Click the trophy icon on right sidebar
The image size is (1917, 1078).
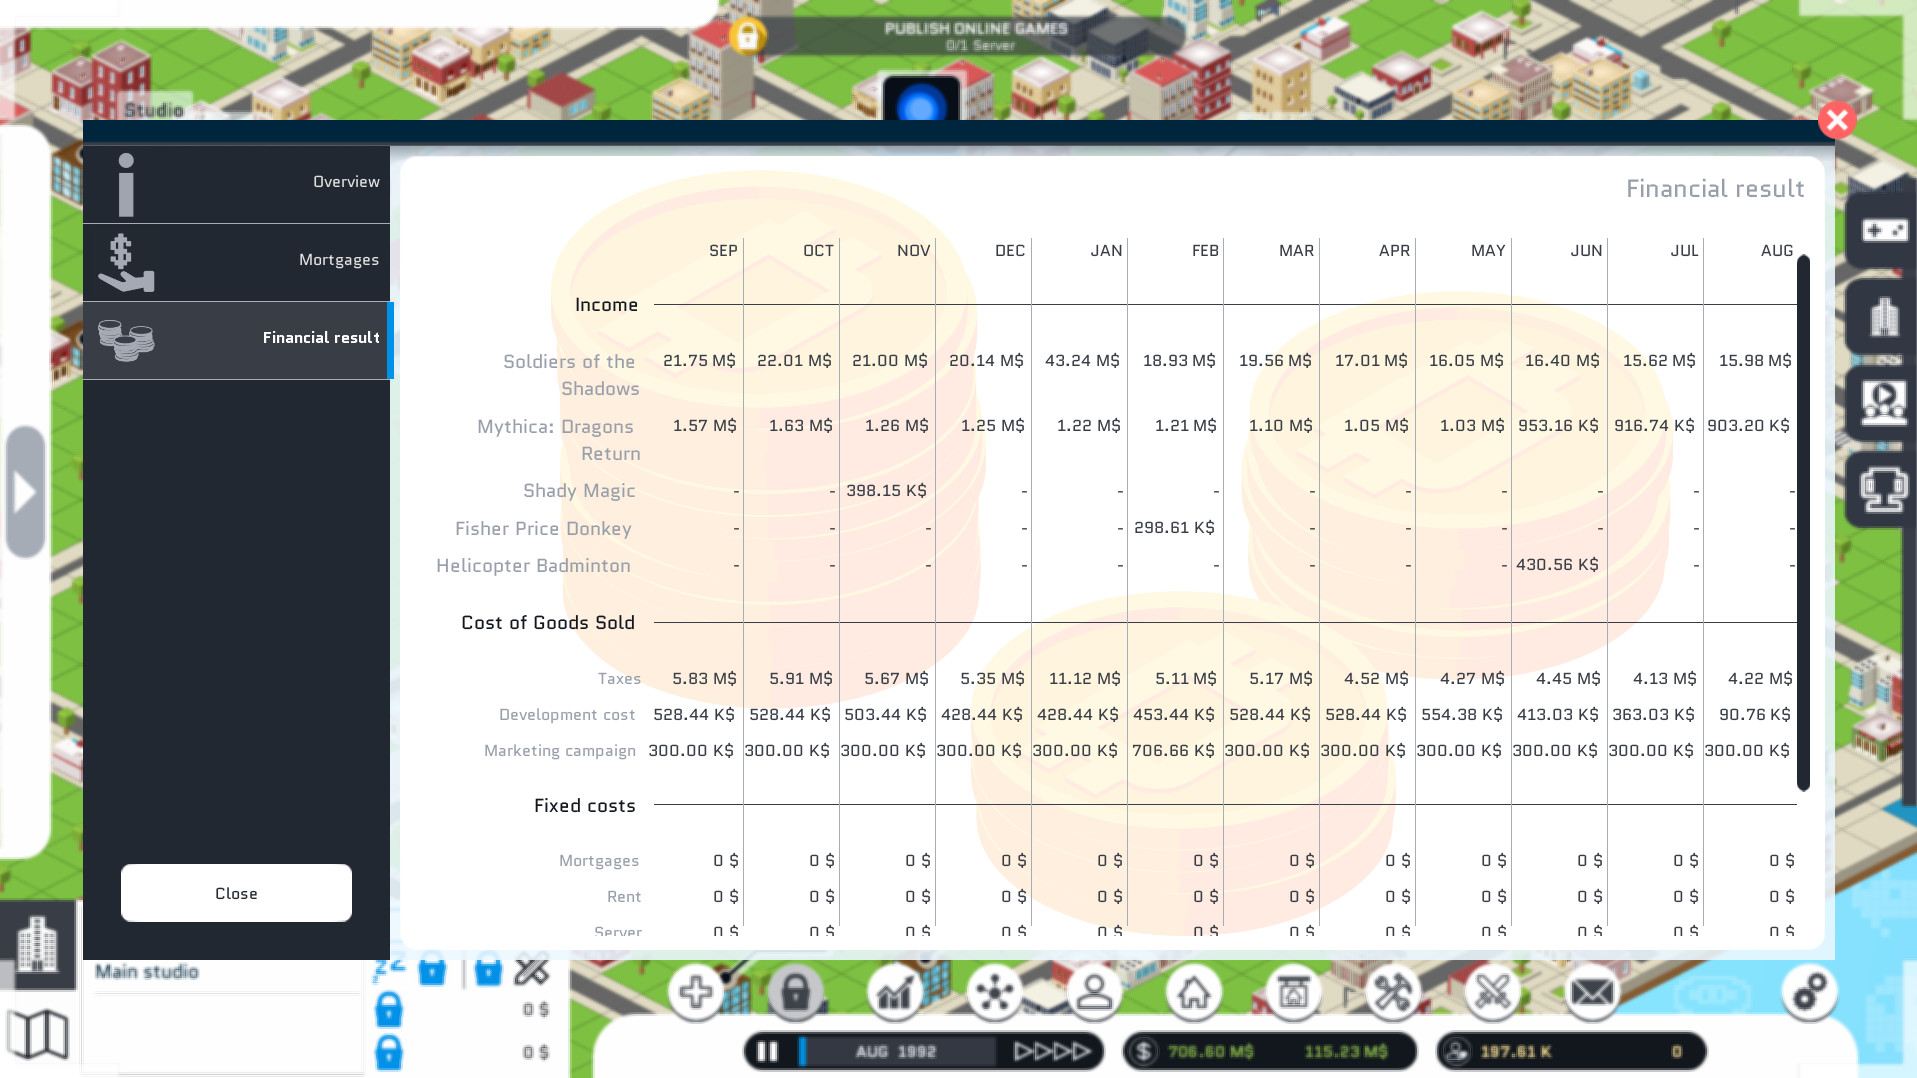point(1884,490)
